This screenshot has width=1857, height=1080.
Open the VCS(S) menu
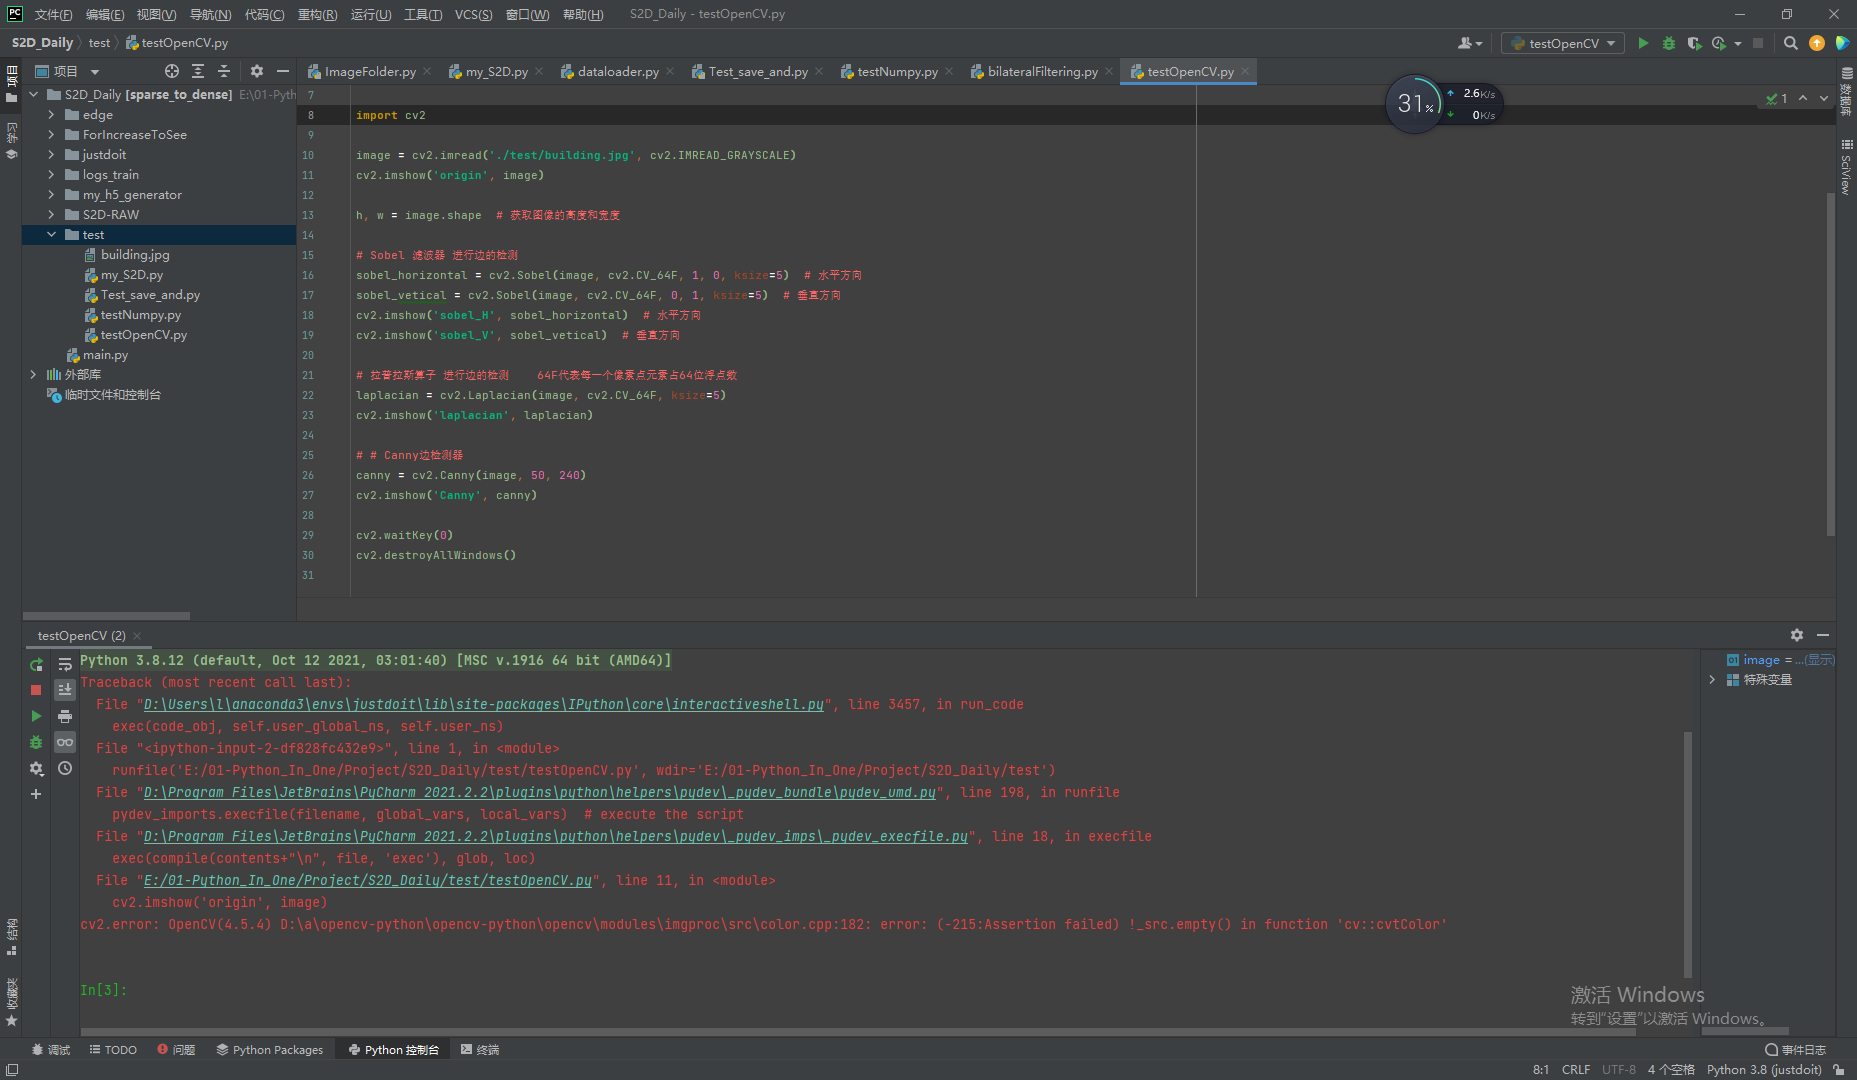click(473, 14)
